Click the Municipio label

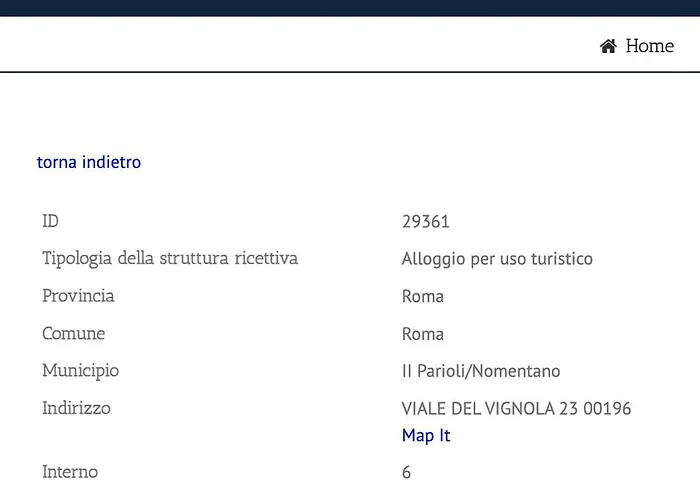pyautogui.click(x=80, y=371)
